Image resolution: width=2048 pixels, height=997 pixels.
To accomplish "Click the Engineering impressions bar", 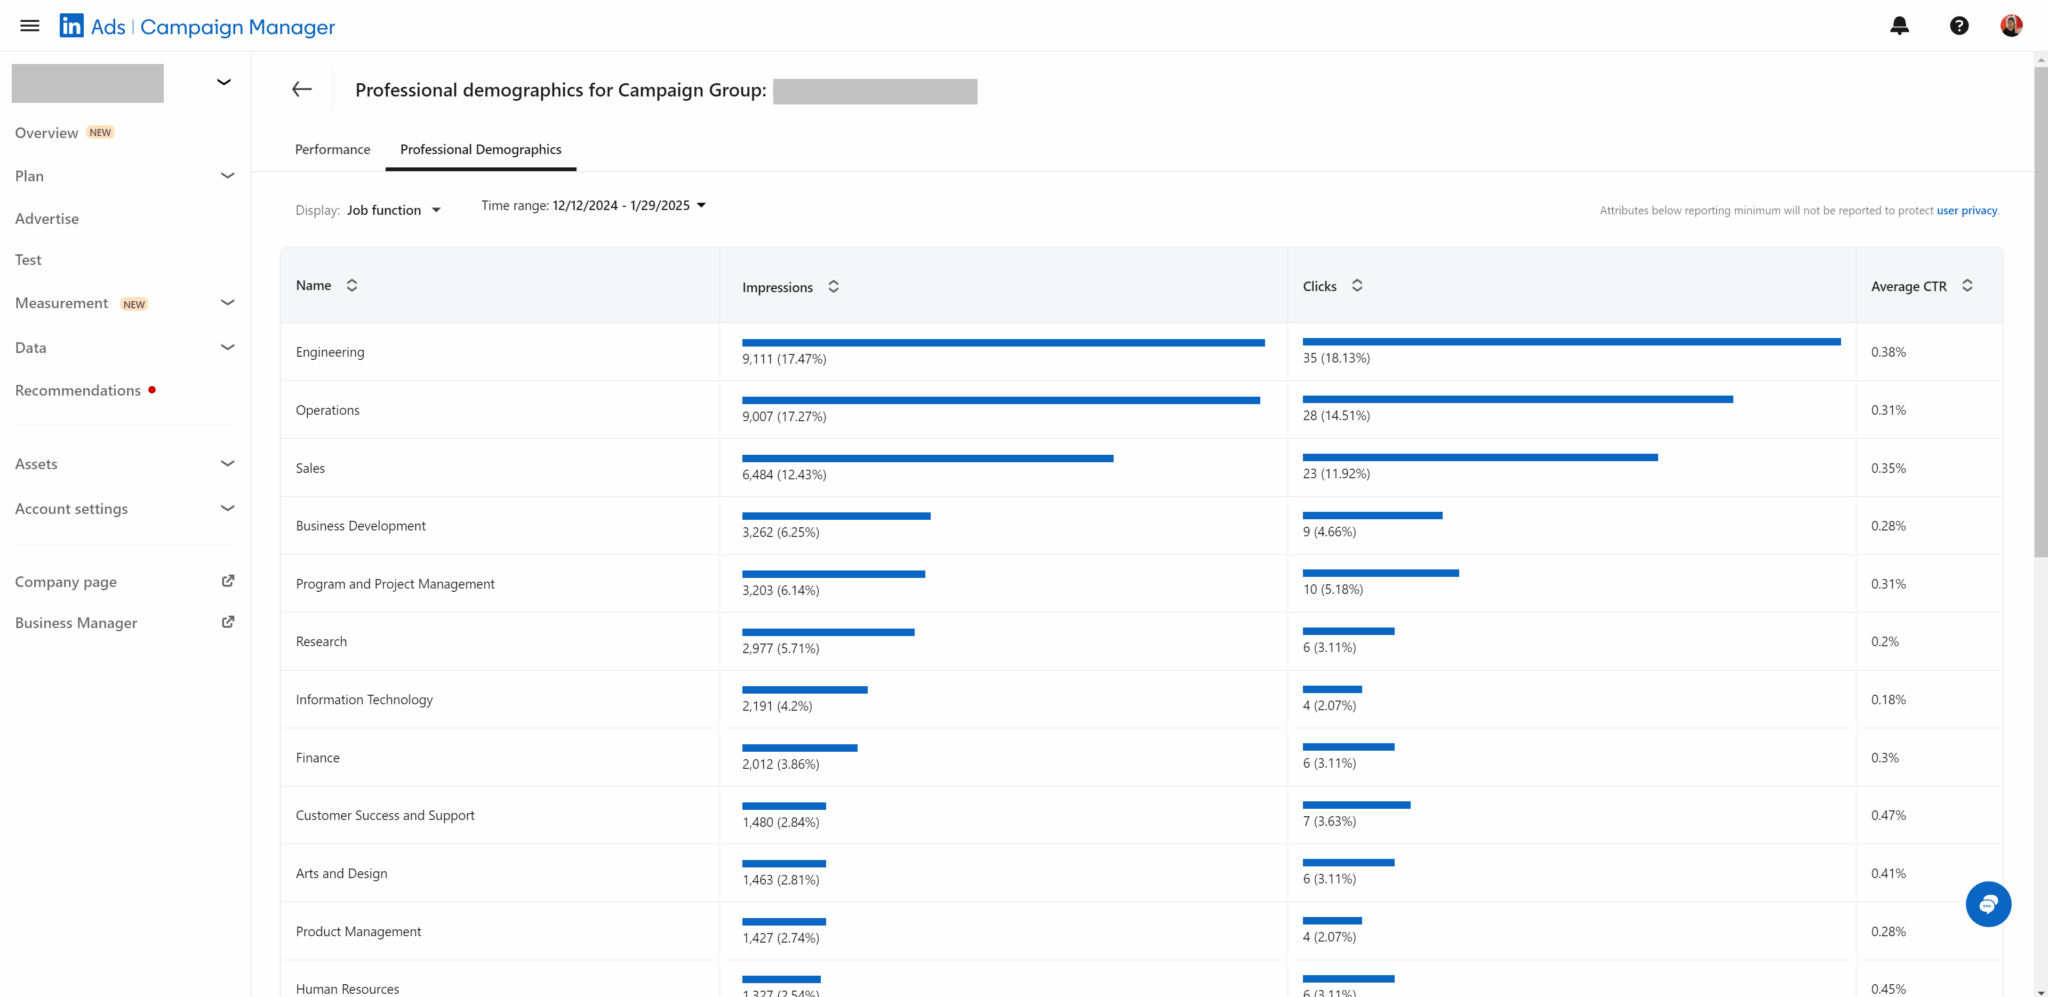I will (x=1003, y=342).
